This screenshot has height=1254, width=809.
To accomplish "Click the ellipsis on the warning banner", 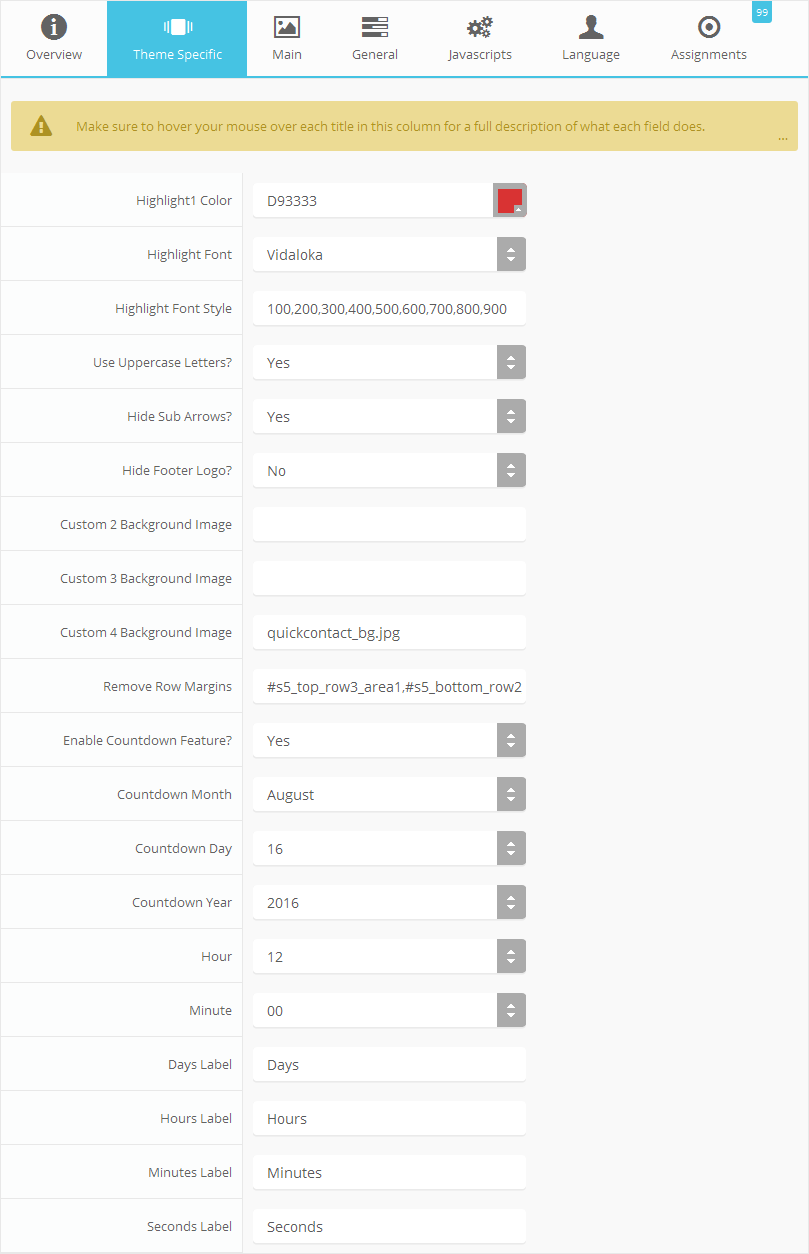I will pos(782,139).
